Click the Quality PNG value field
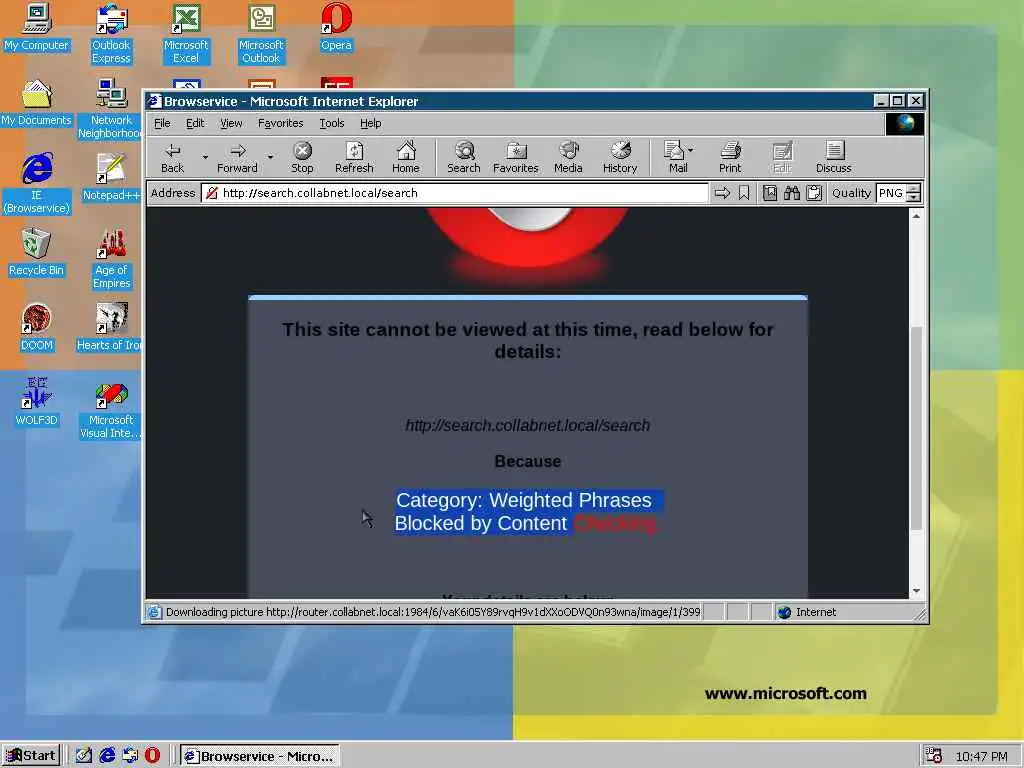The image size is (1024, 768). [891, 193]
